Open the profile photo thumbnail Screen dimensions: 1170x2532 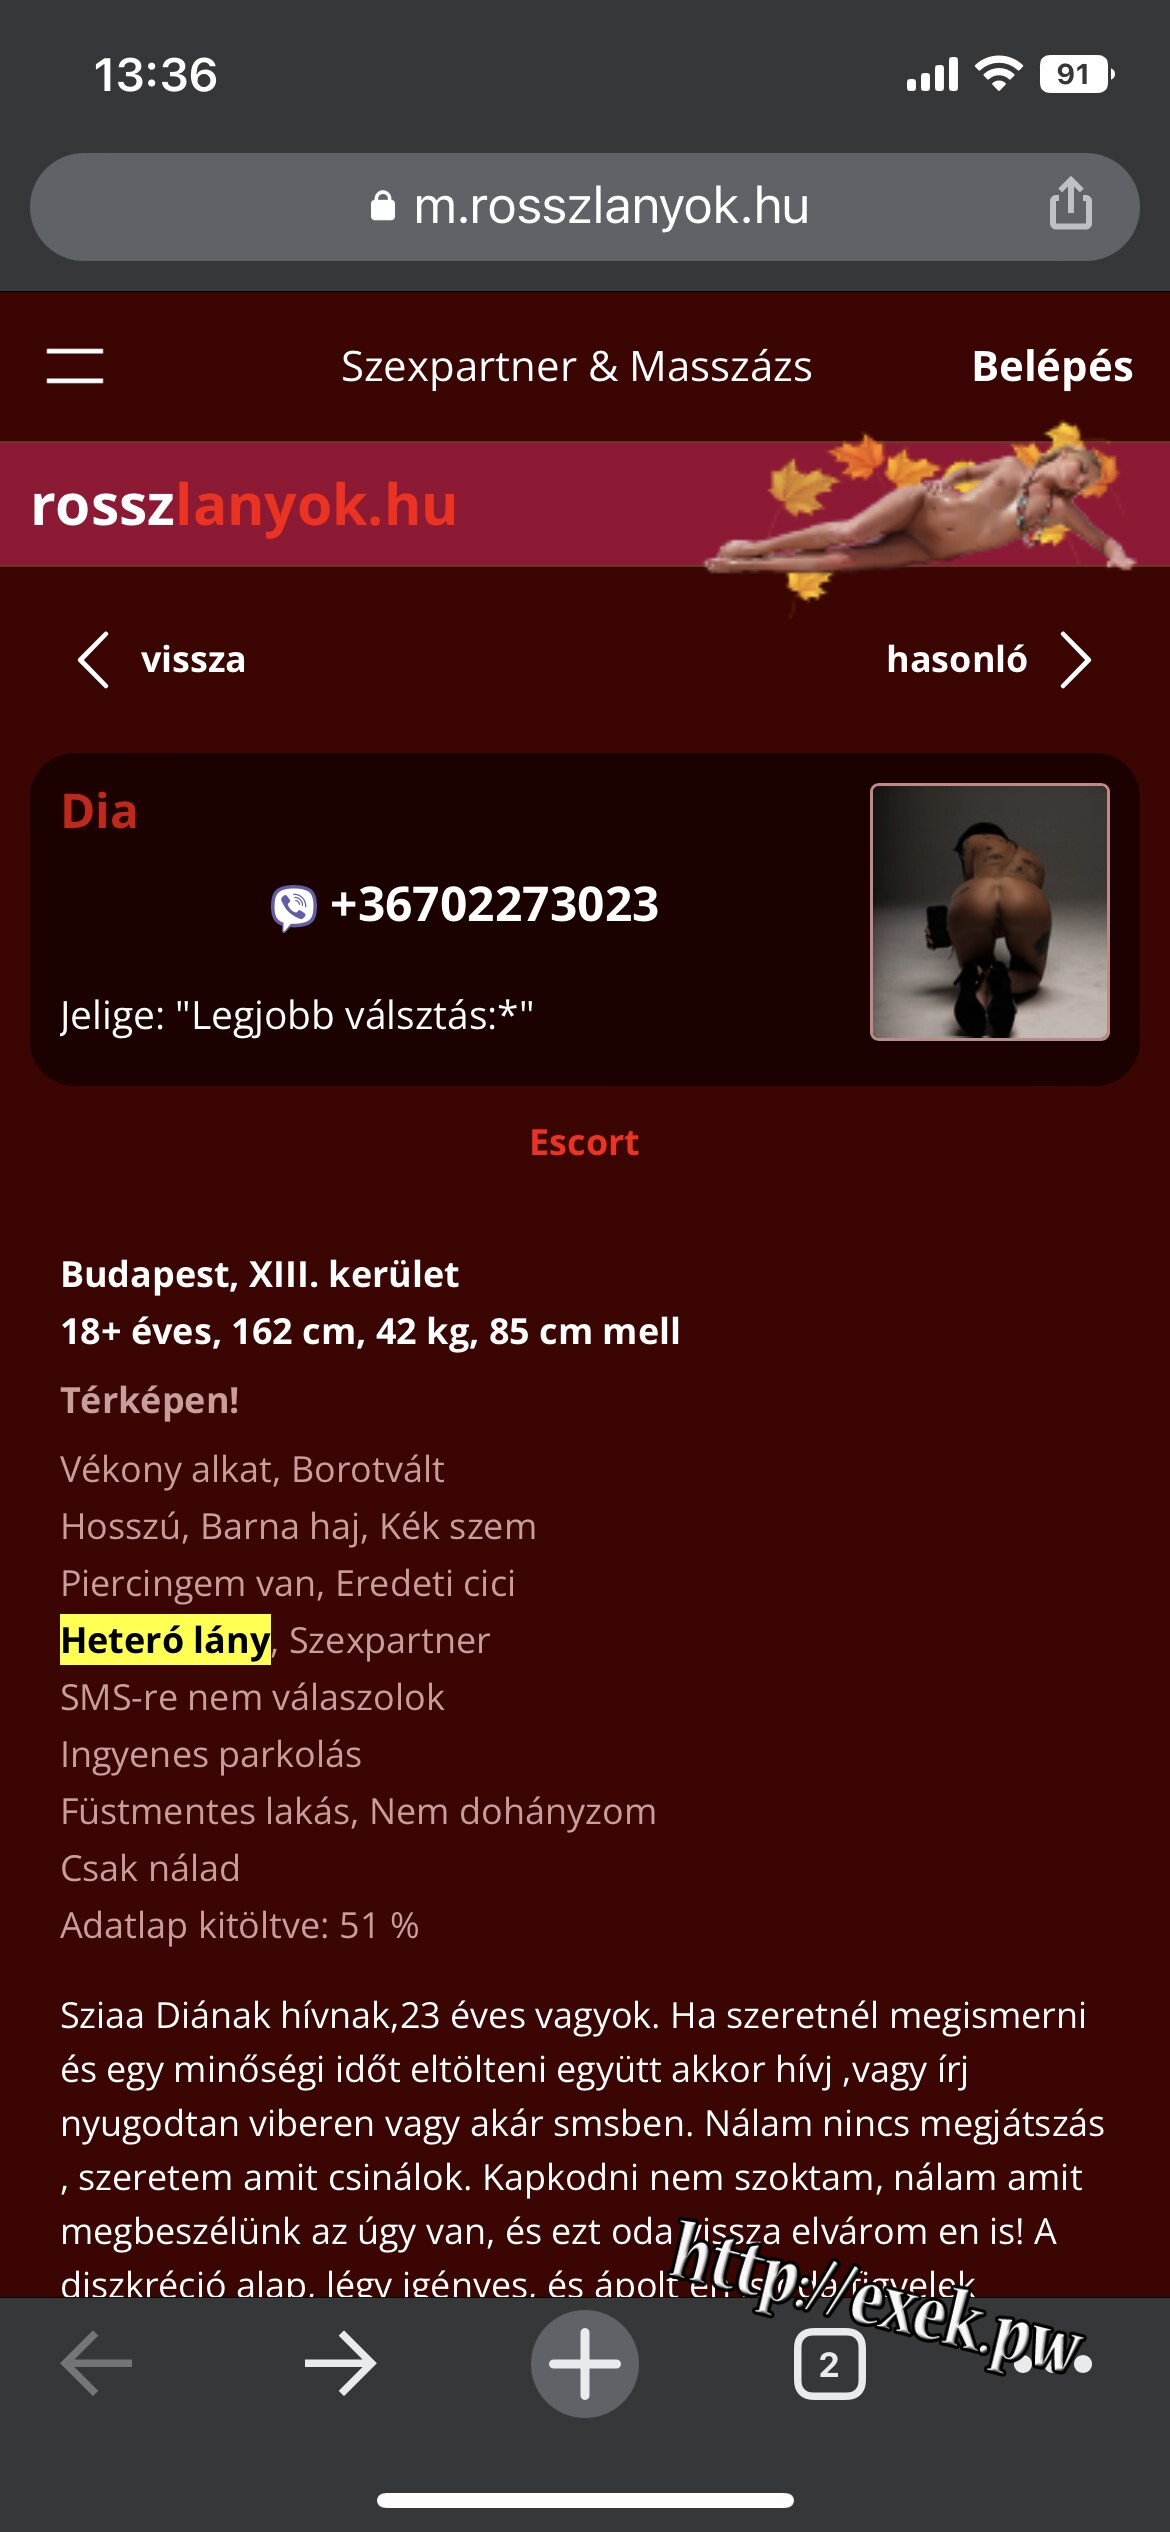(990, 912)
